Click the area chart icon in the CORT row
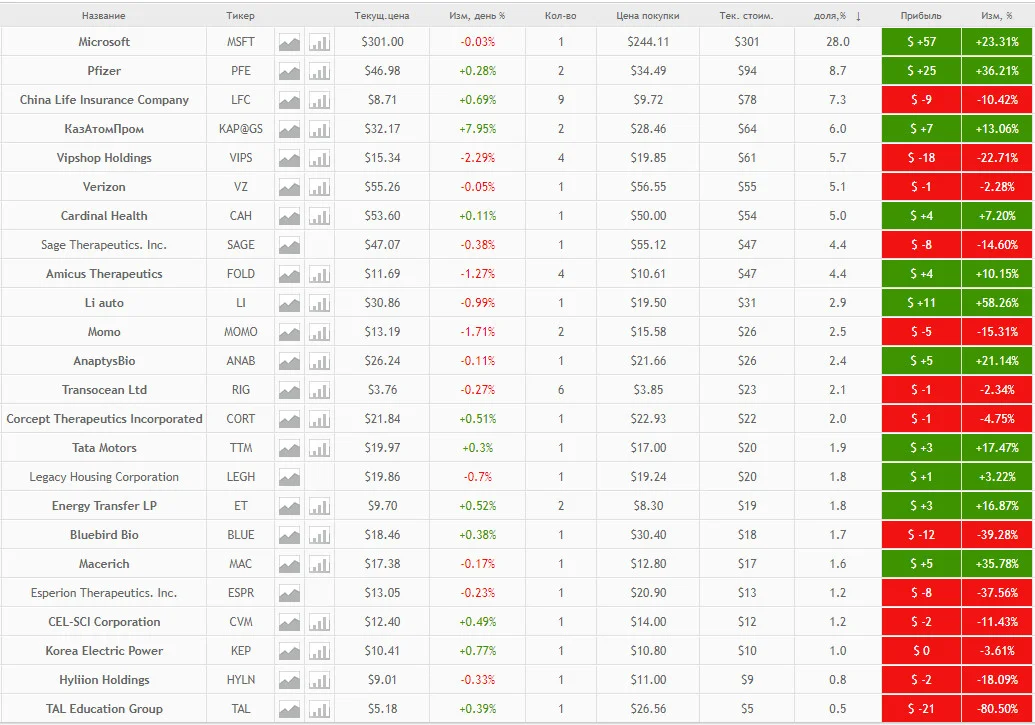This screenshot has width=1035, height=725. pos(289,421)
